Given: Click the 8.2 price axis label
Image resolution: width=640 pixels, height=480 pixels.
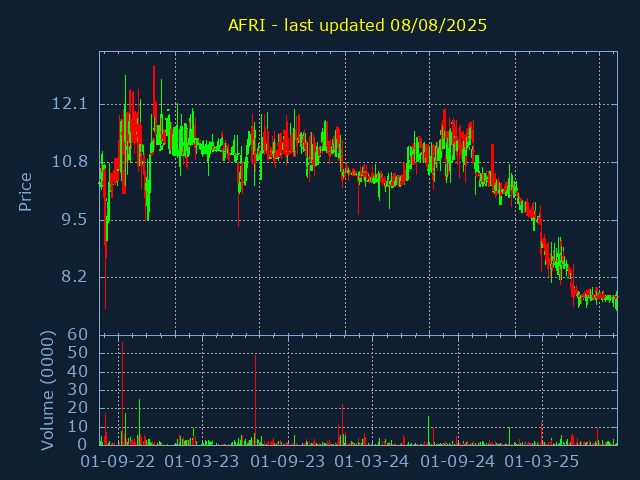Looking at the screenshot, I should [x=74, y=277].
